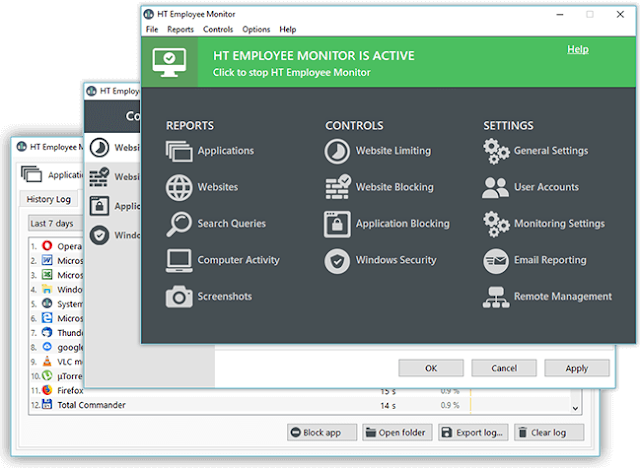Click the Open folder button
Image resolution: width=640 pixels, height=468 pixels.
click(x=395, y=433)
